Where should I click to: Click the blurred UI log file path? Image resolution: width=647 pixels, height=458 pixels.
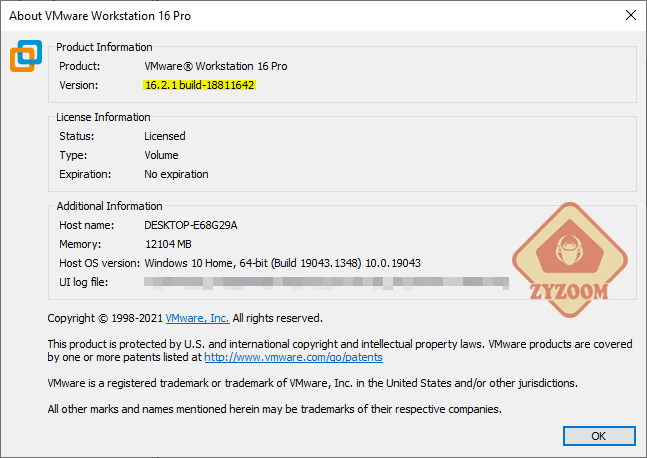point(326,282)
